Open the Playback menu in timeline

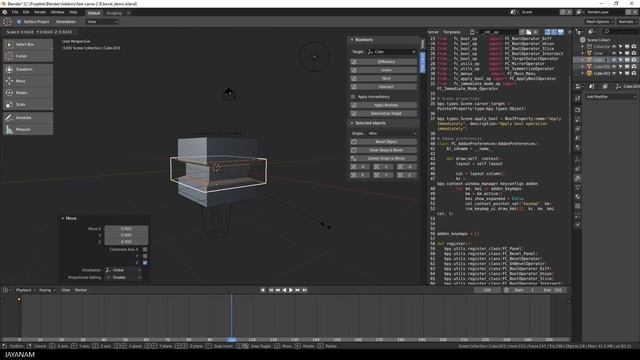point(25,290)
